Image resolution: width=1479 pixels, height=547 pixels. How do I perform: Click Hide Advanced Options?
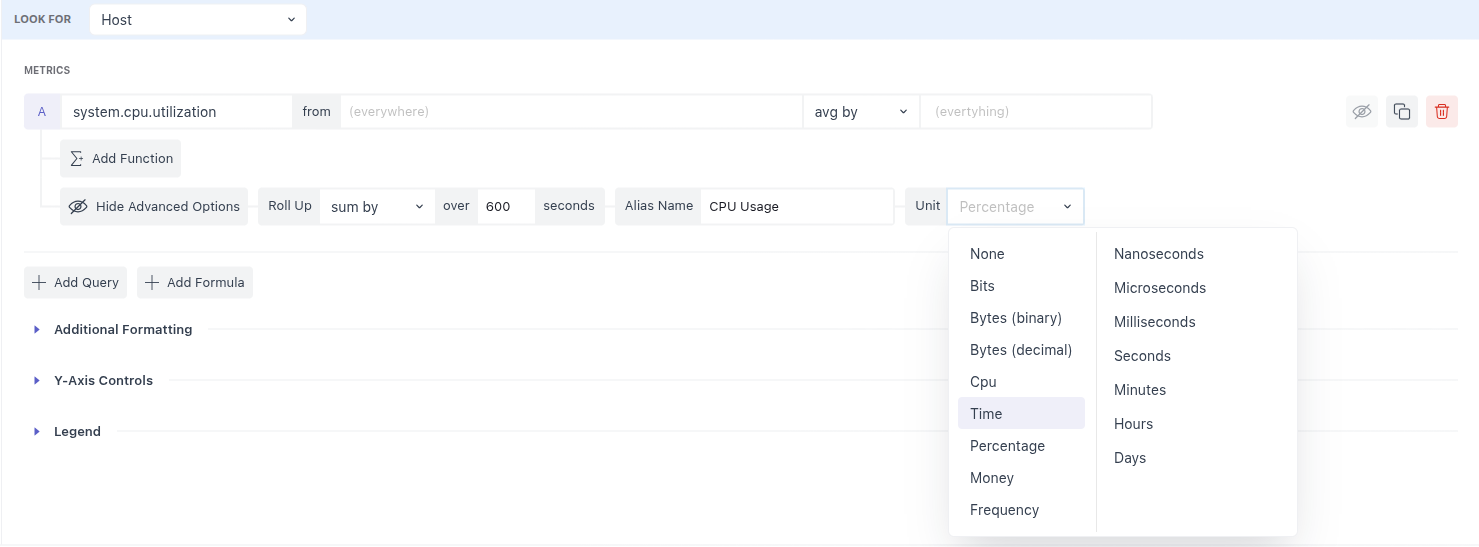point(154,206)
